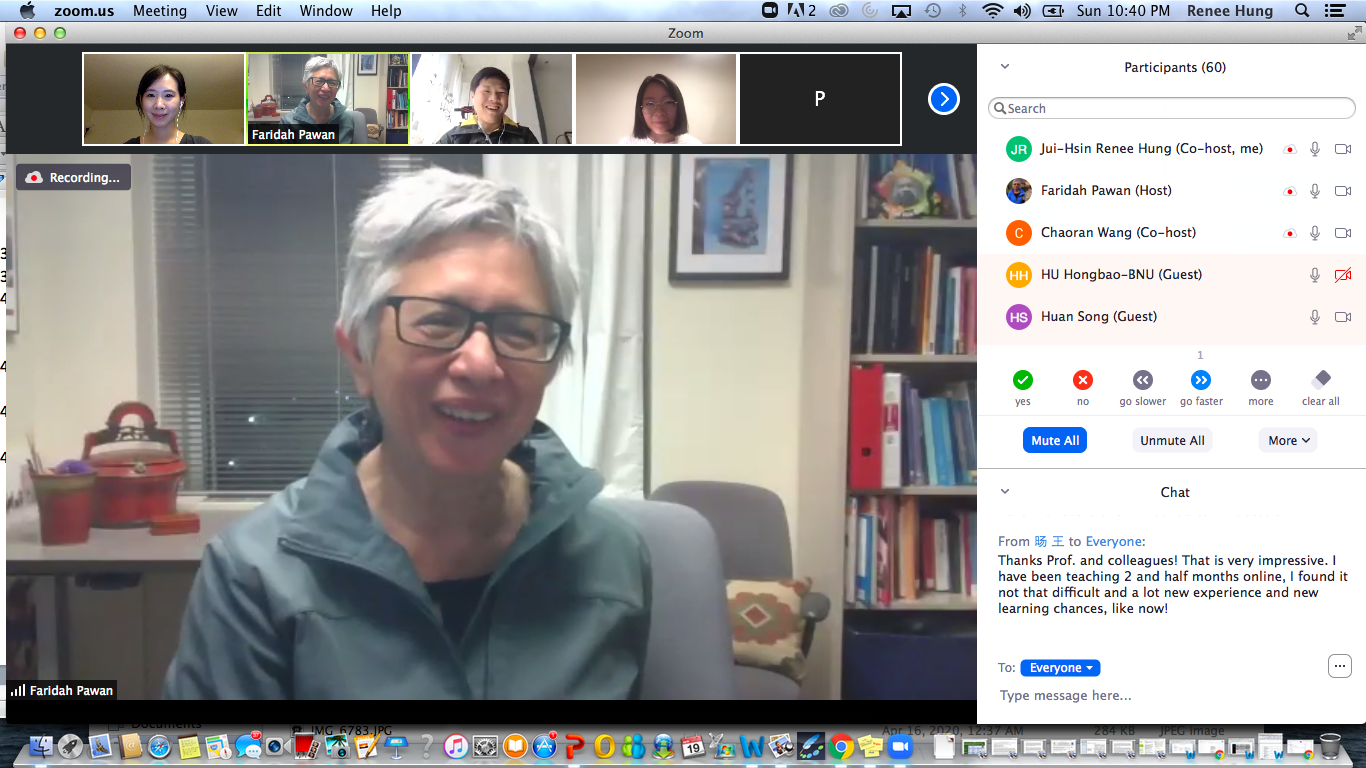Toggle video for Jui-Hsin Renee Hung

tap(1343, 149)
